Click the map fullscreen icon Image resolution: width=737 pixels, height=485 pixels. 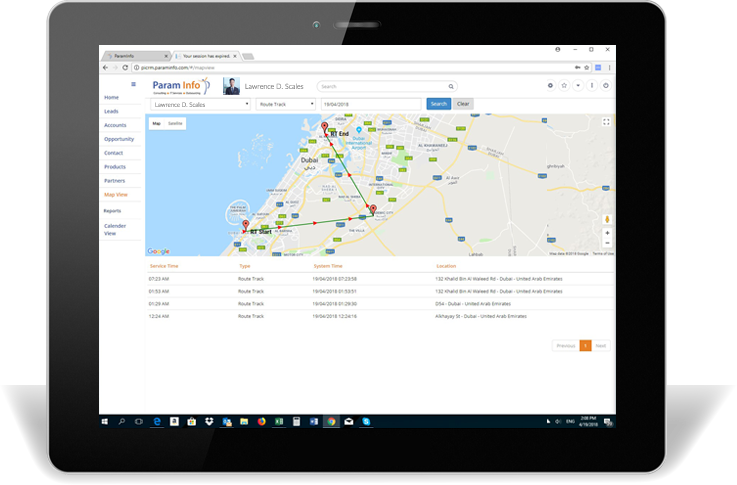[606, 122]
